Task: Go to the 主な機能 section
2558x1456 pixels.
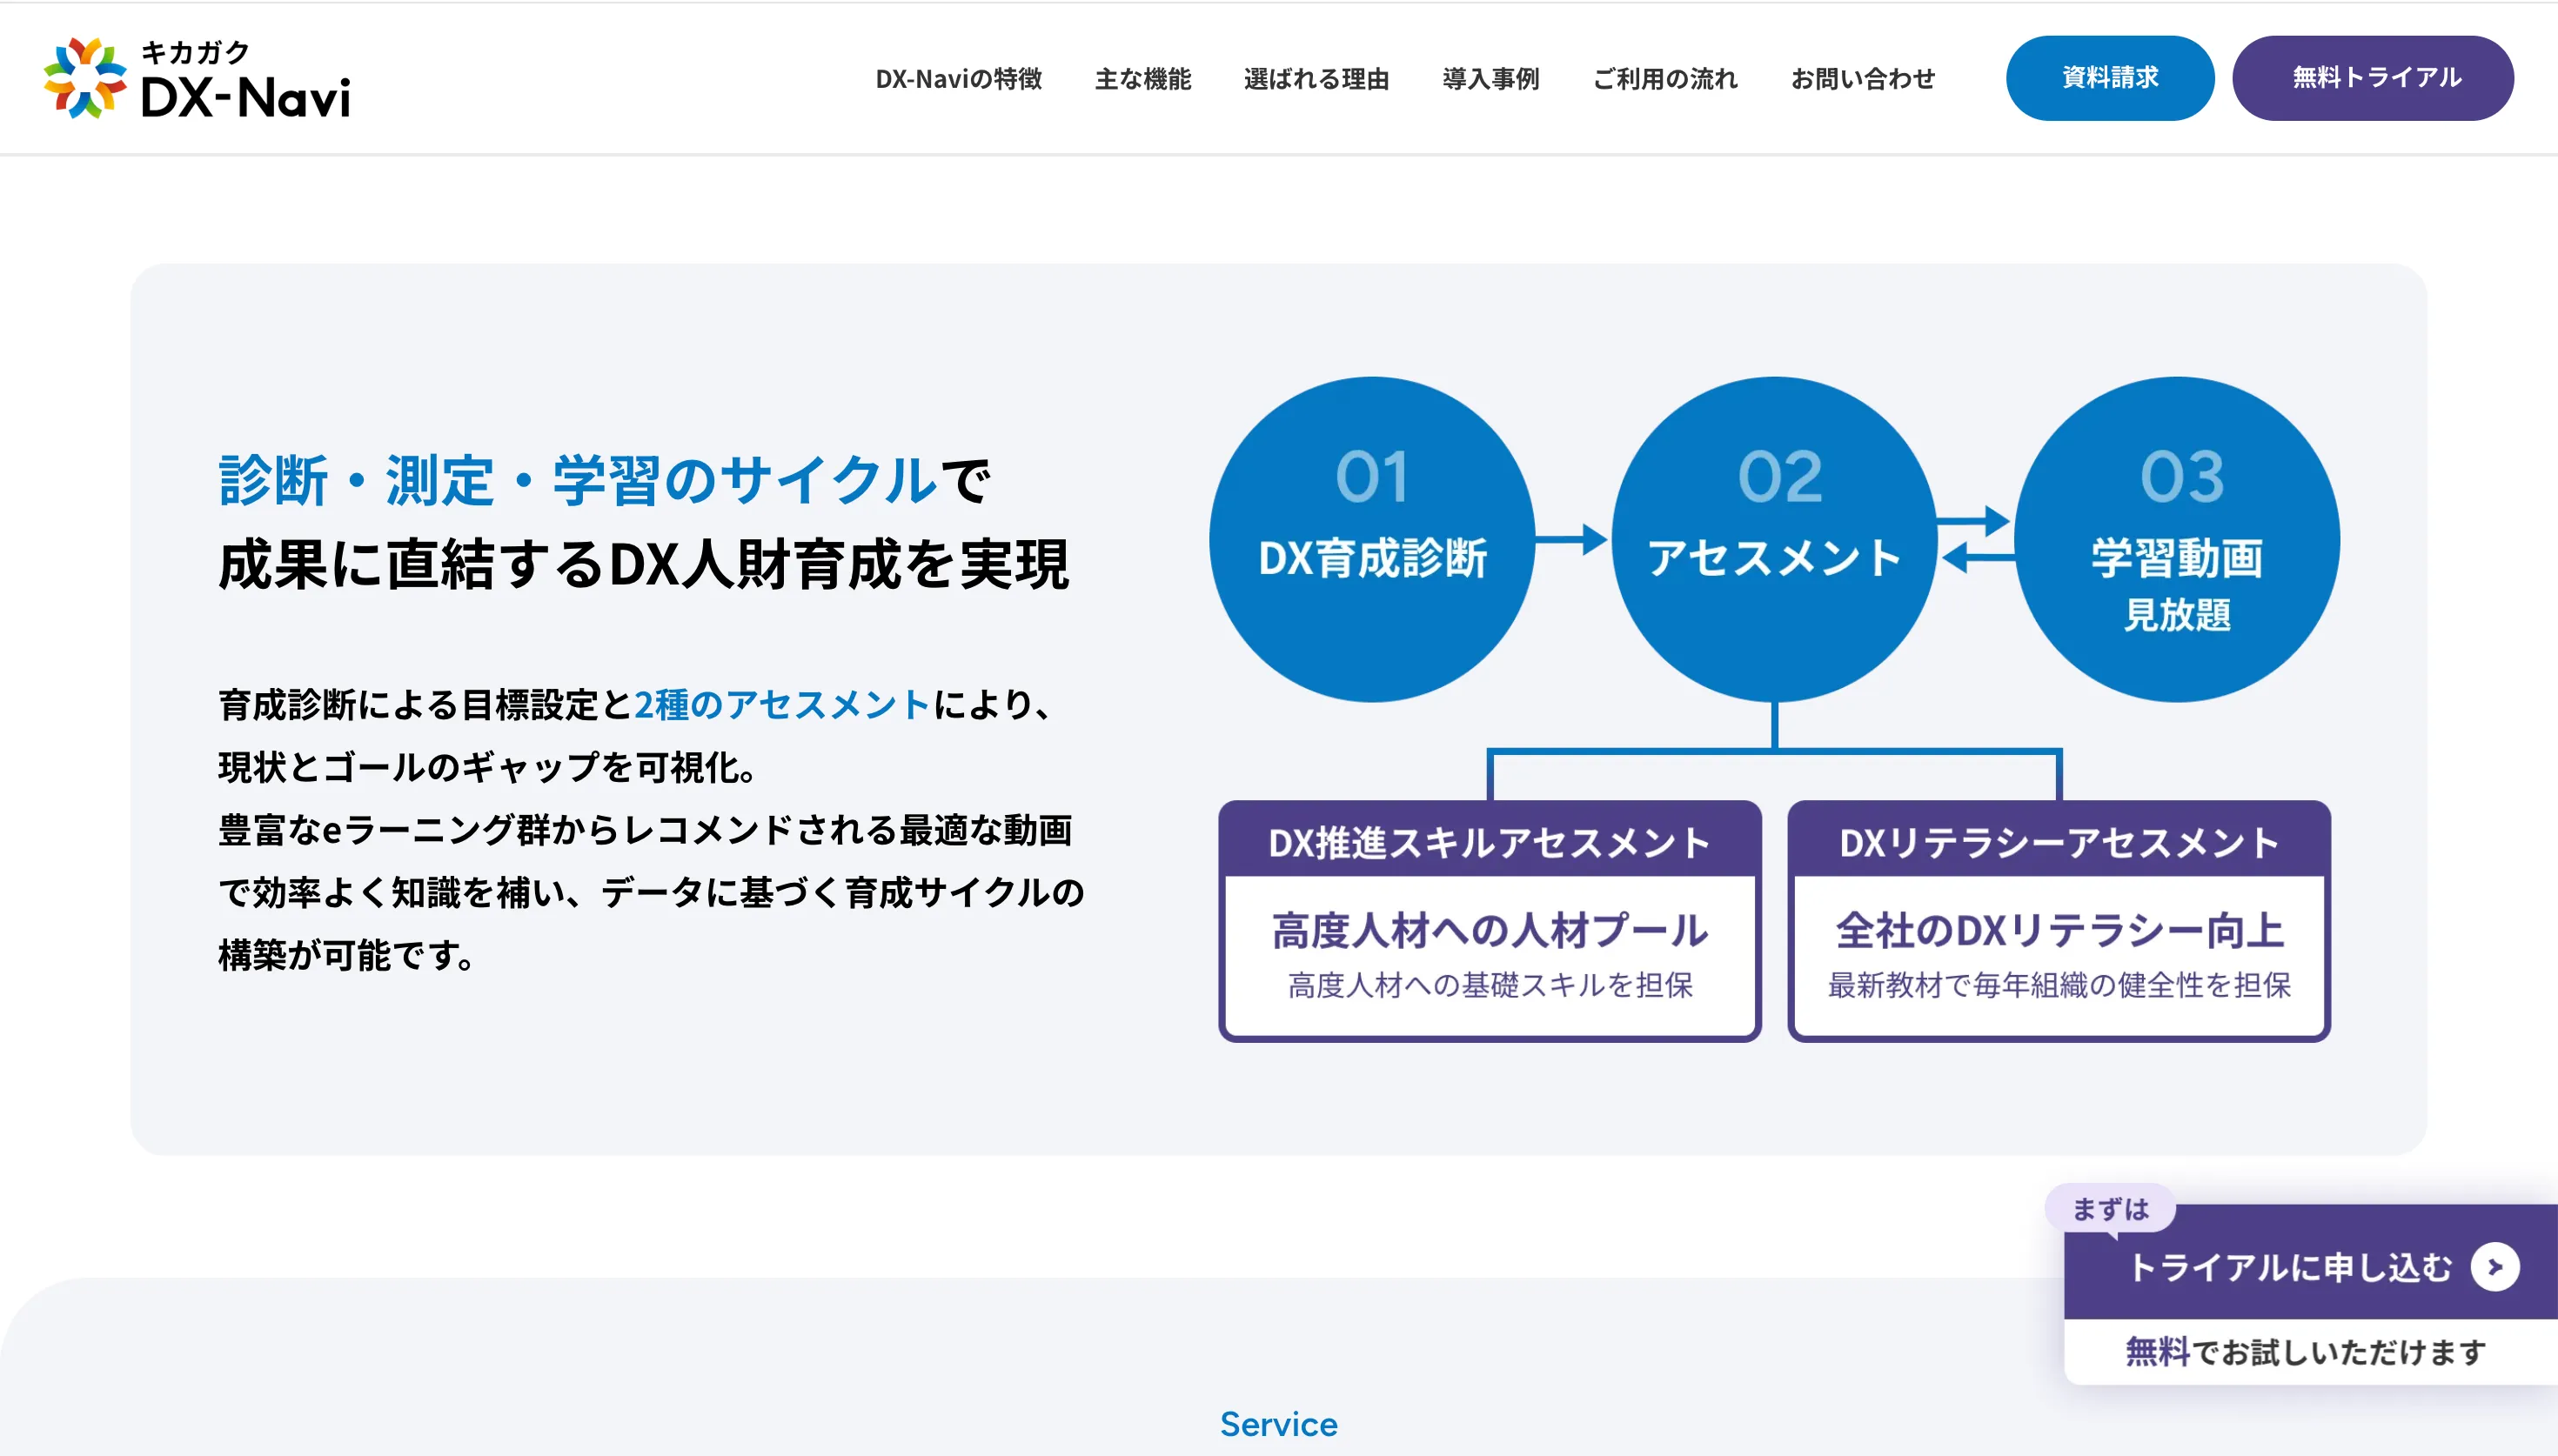Action: coord(1143,79)
